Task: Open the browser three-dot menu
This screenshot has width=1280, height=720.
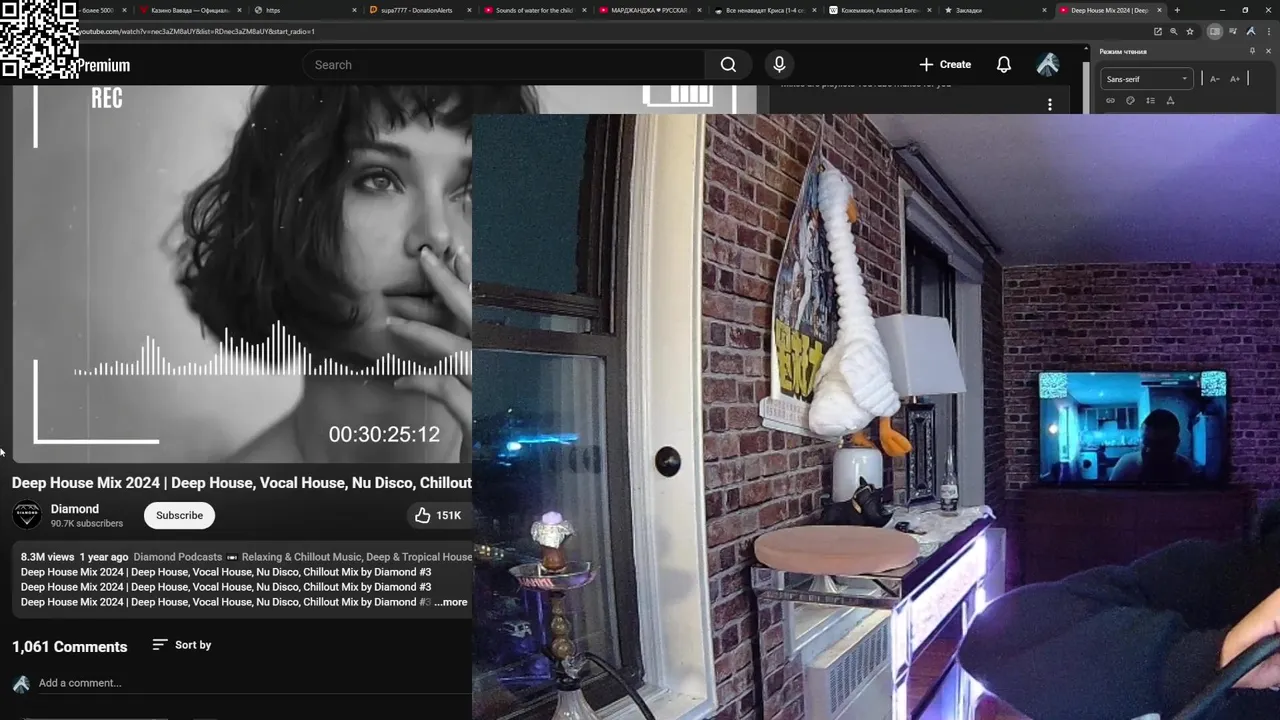Action: click(1268, 31)
